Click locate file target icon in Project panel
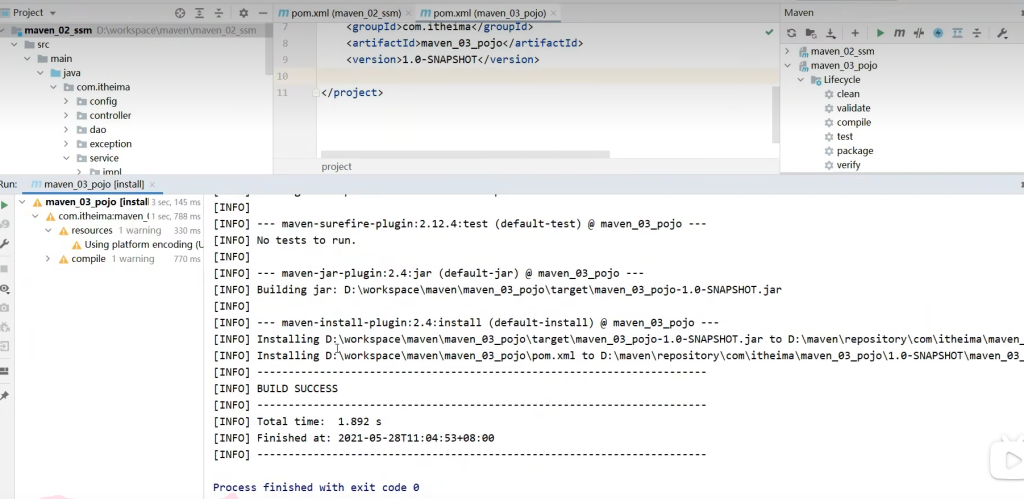 point(180,13)
